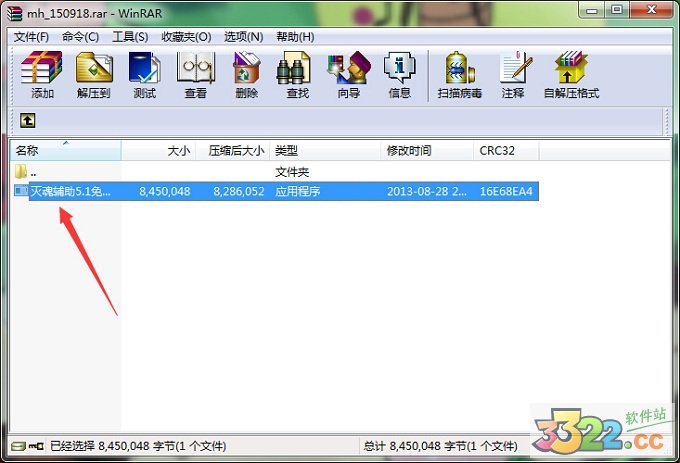Click the key icon in status bar

pyautogui.click(x=36, y=446)
